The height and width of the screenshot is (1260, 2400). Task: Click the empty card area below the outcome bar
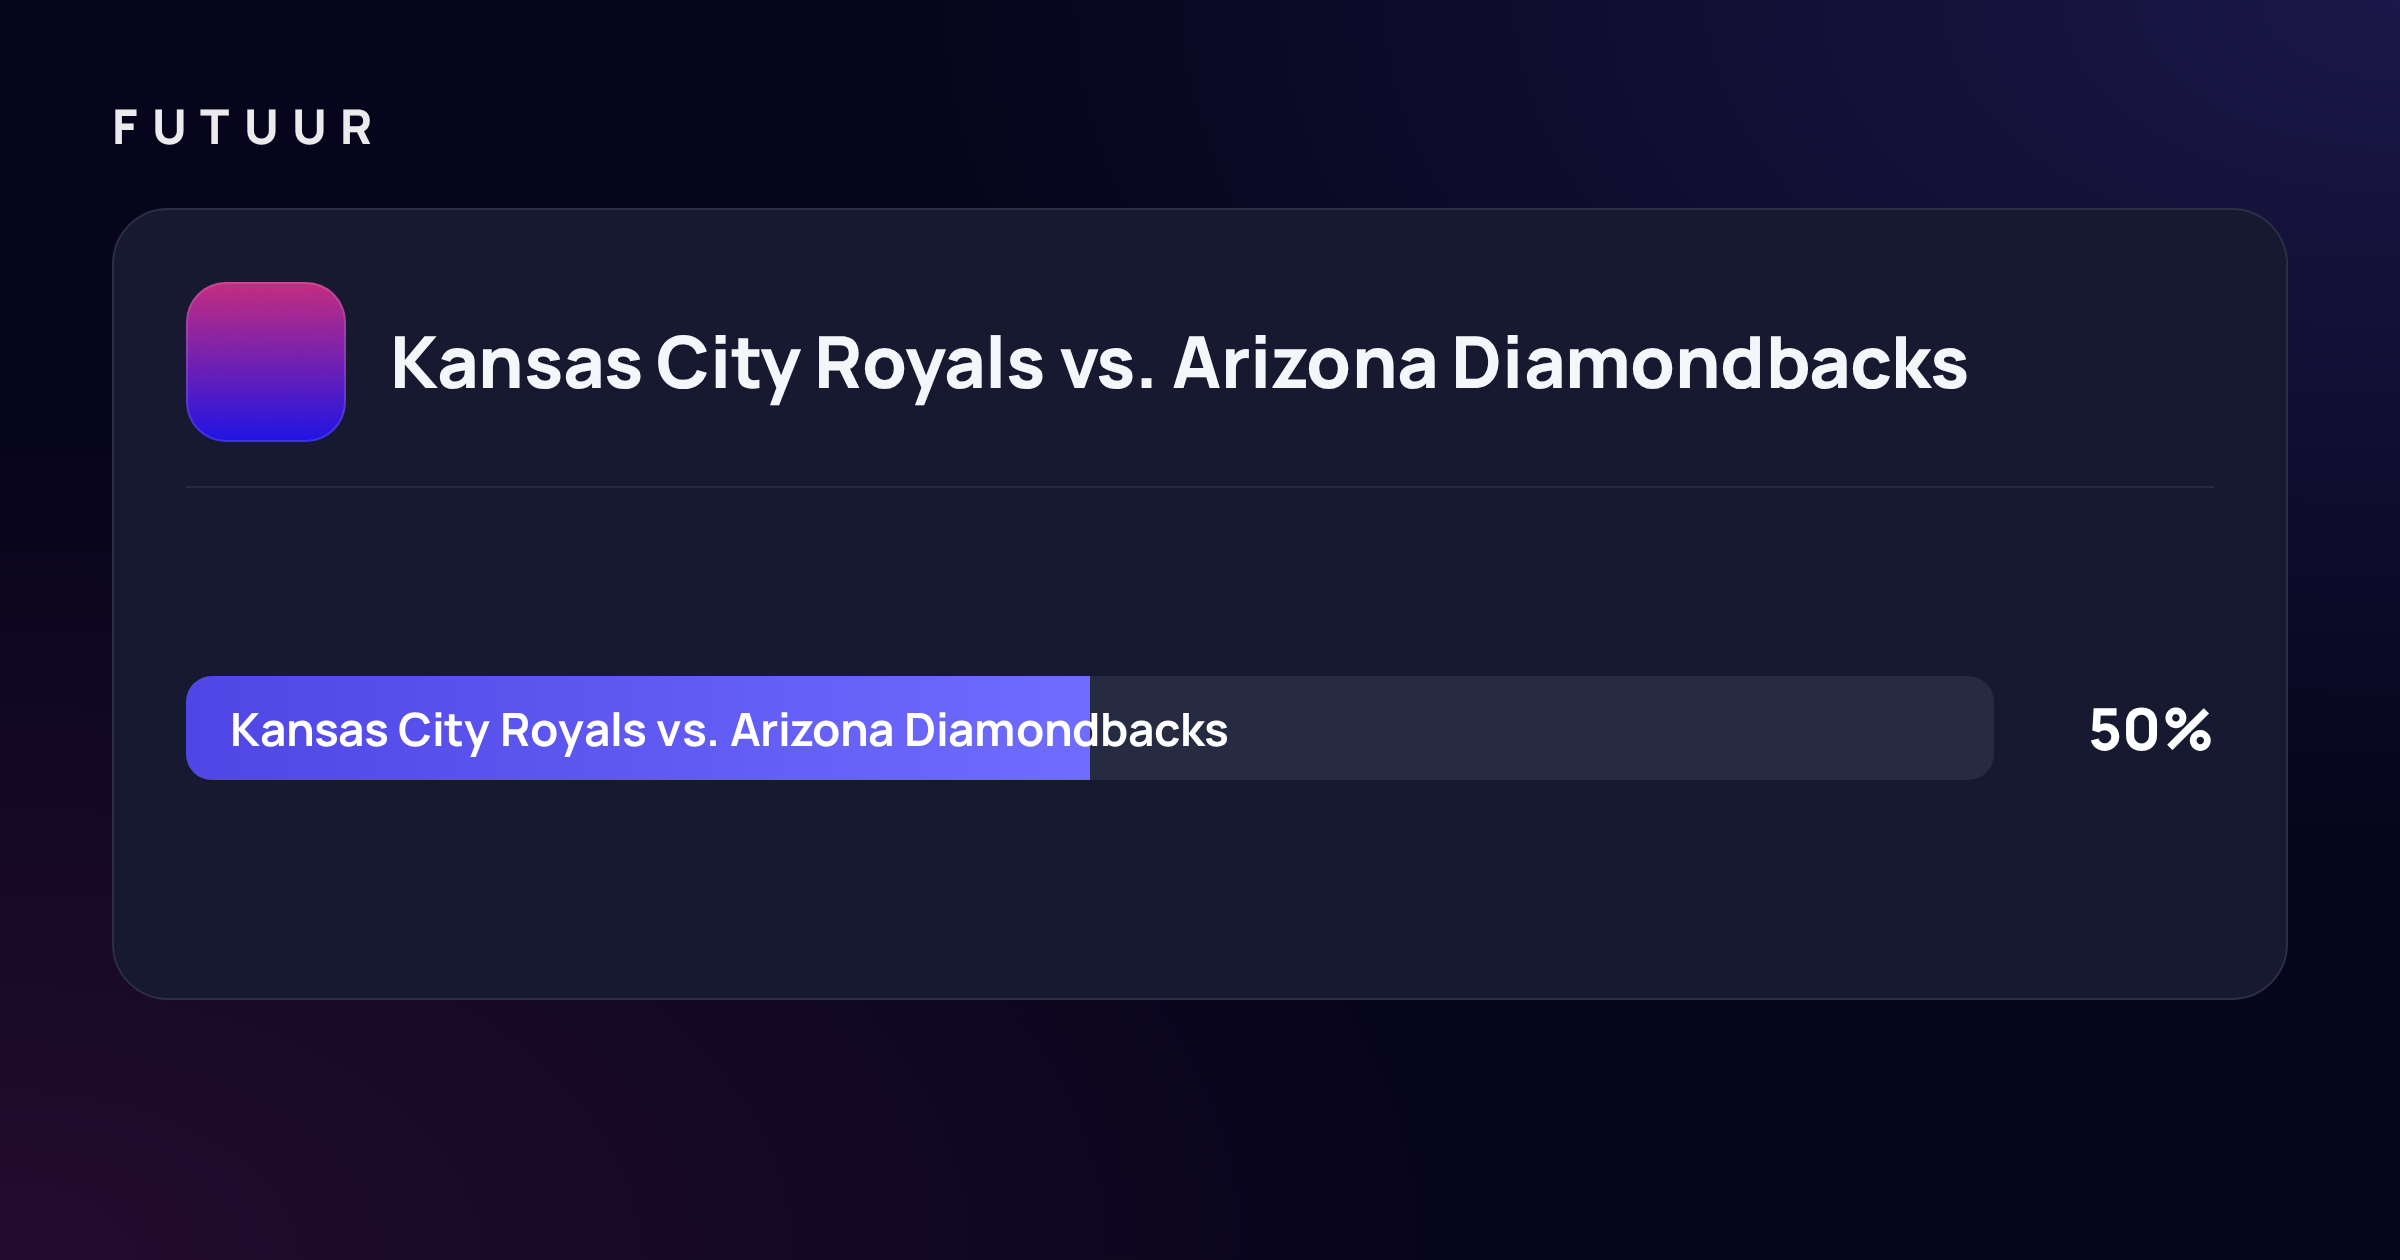(x=1200, y=888)
